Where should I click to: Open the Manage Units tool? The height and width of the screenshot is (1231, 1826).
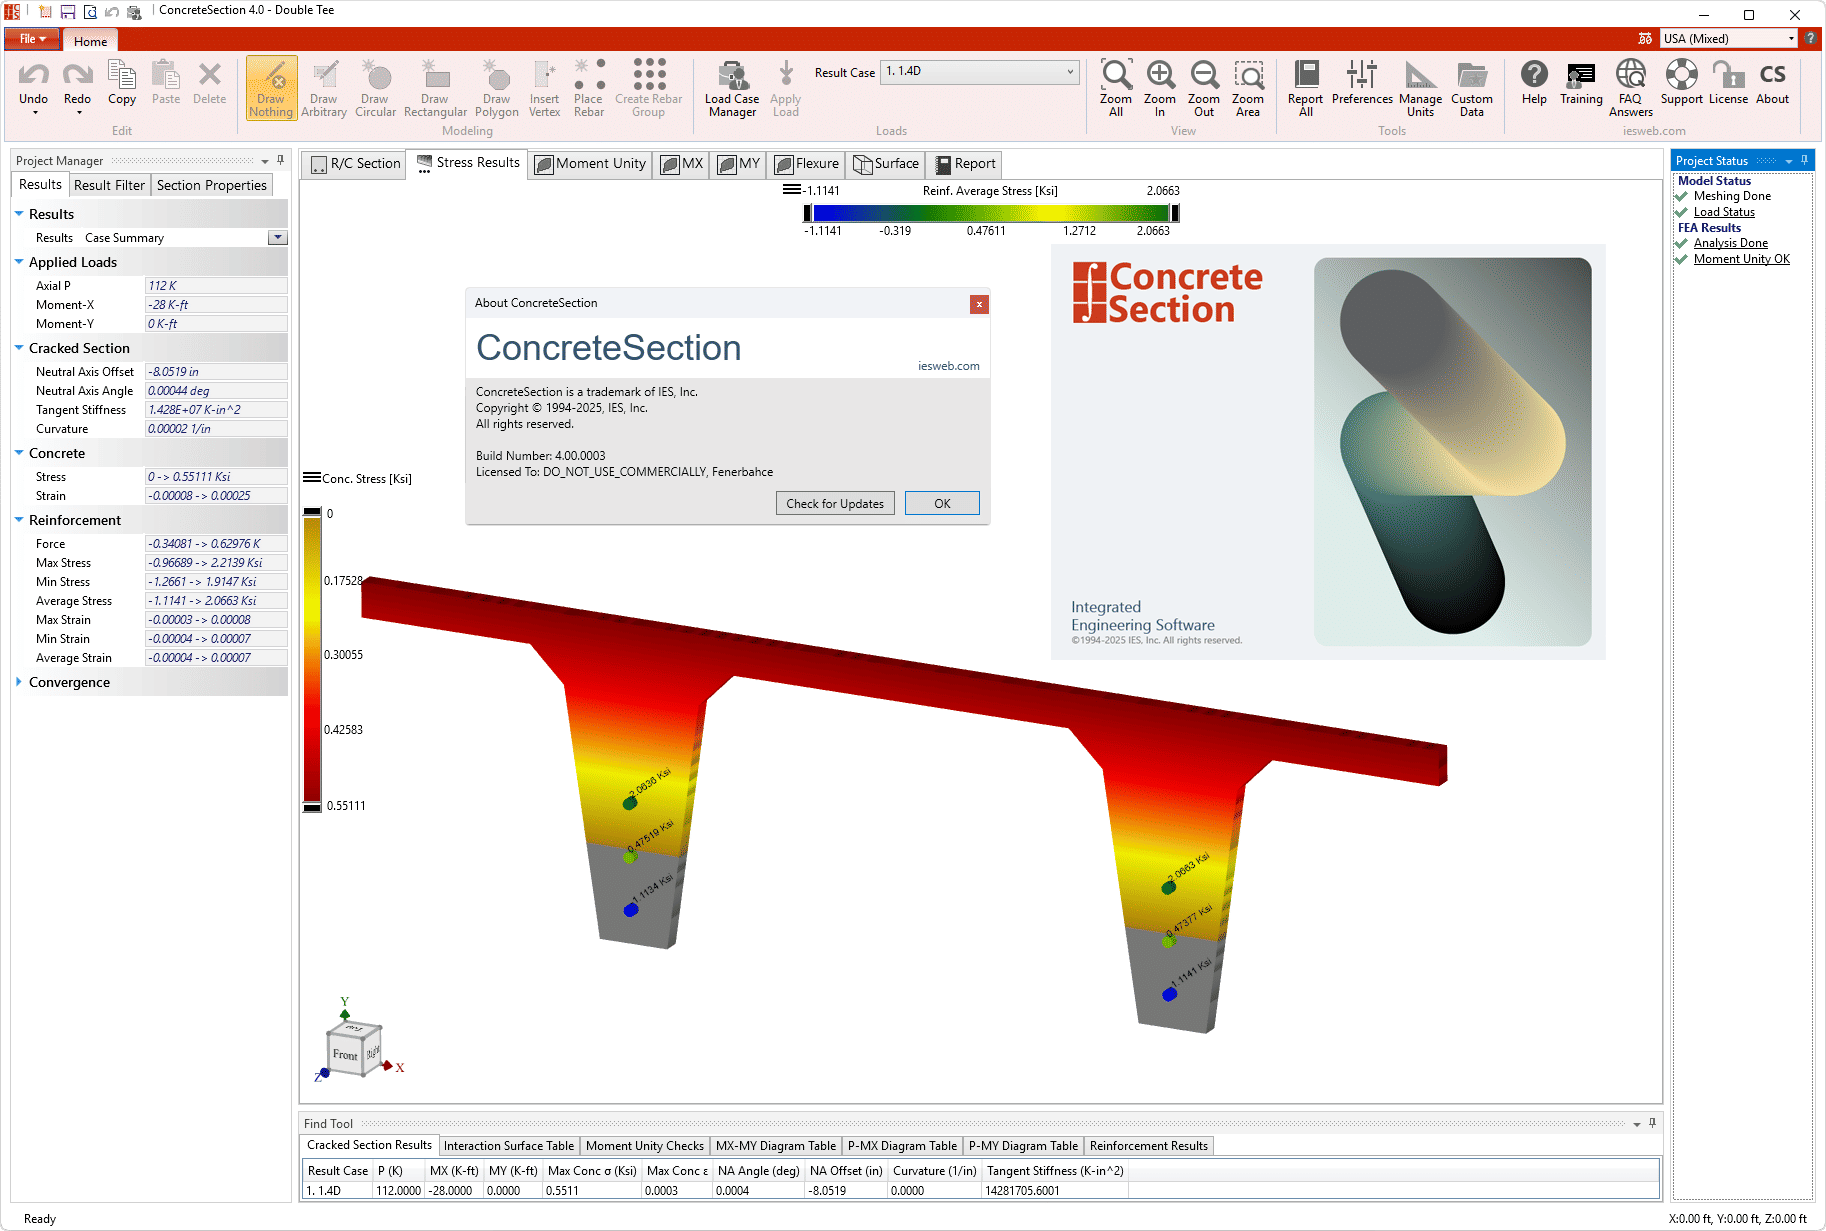coord(1420,89)
